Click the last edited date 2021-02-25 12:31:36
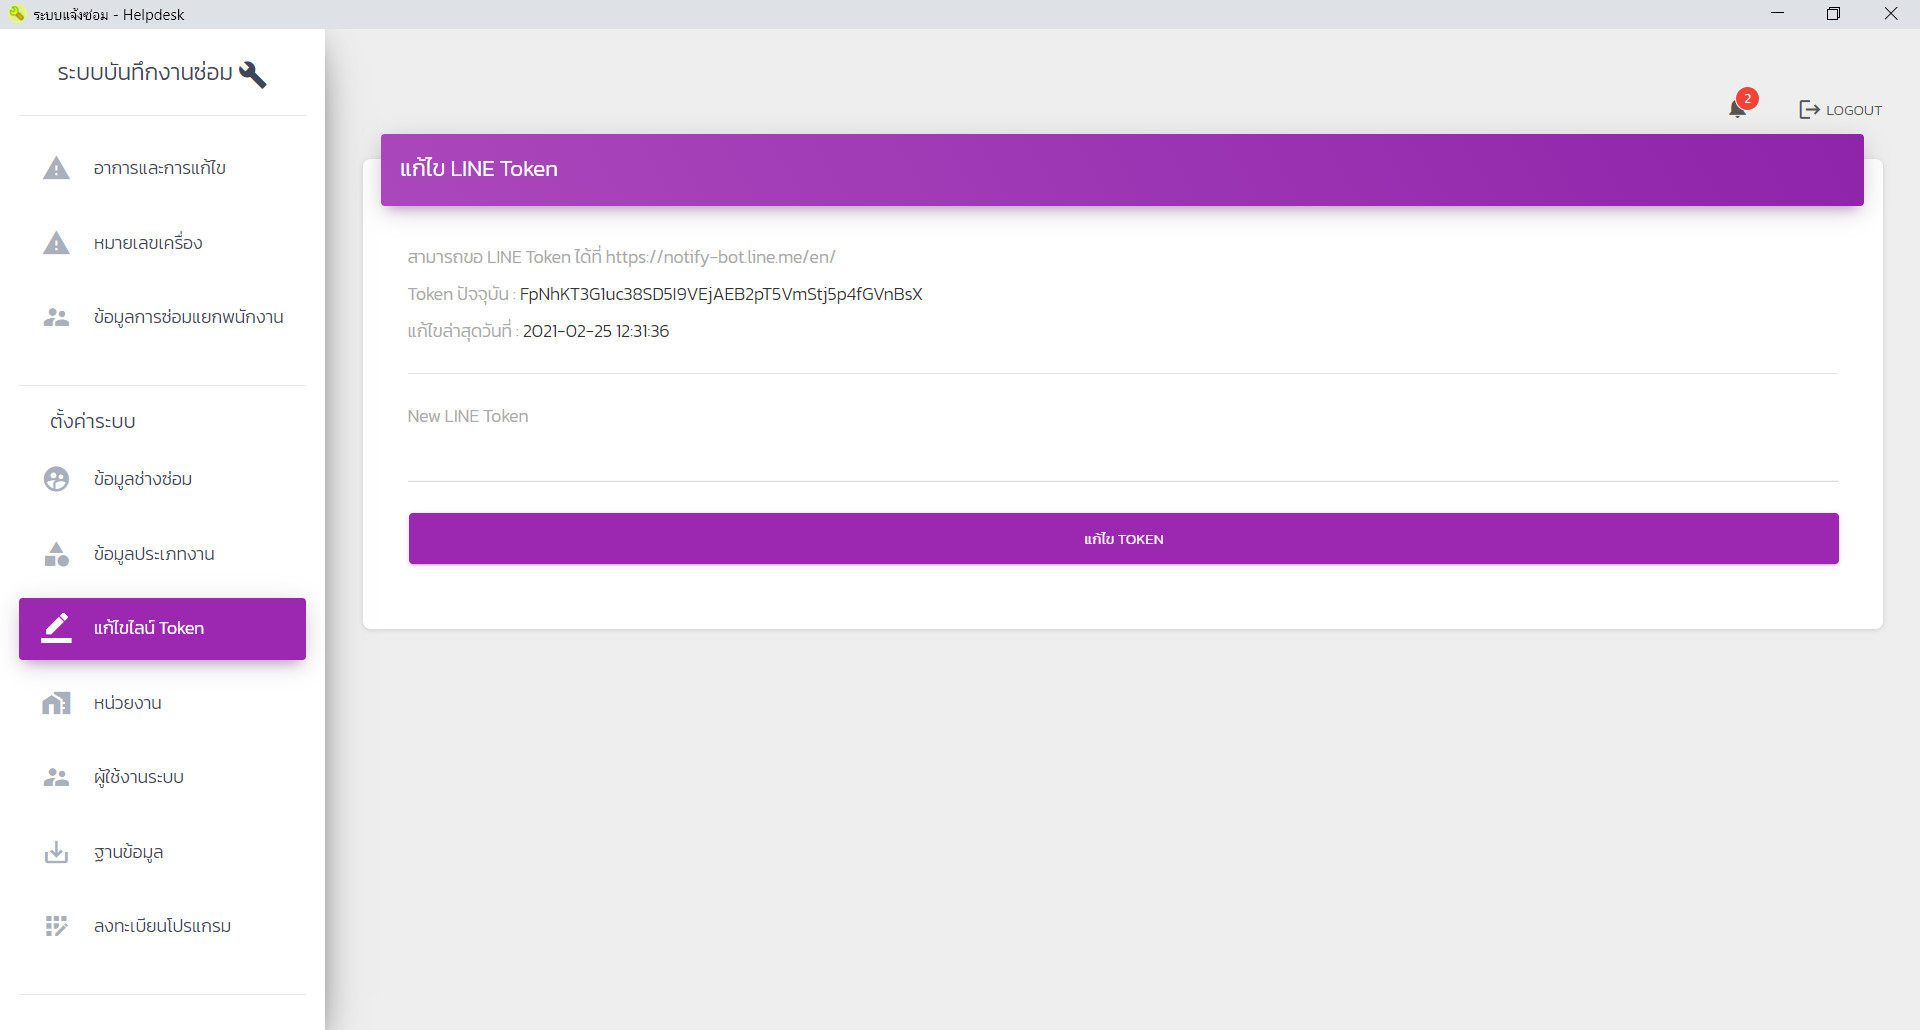1920x1030 pixels. [596, 331]
